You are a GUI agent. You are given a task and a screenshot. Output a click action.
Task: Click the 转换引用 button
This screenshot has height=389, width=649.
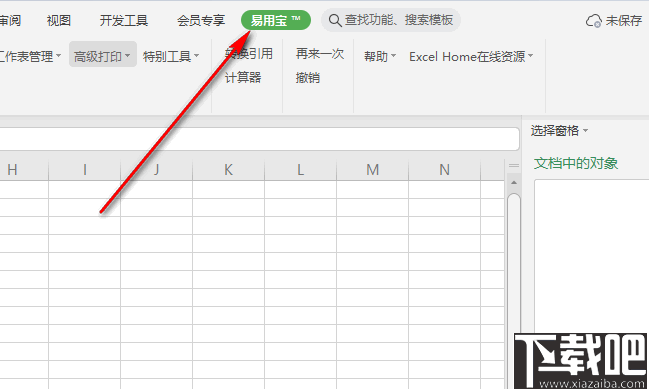pyautogui.click(x=248, y=53)
